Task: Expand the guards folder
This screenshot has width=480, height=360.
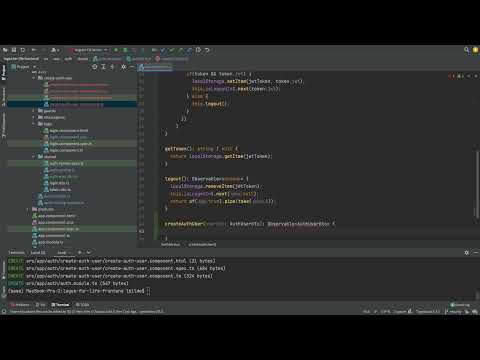Action: click(x=34, y=111)
